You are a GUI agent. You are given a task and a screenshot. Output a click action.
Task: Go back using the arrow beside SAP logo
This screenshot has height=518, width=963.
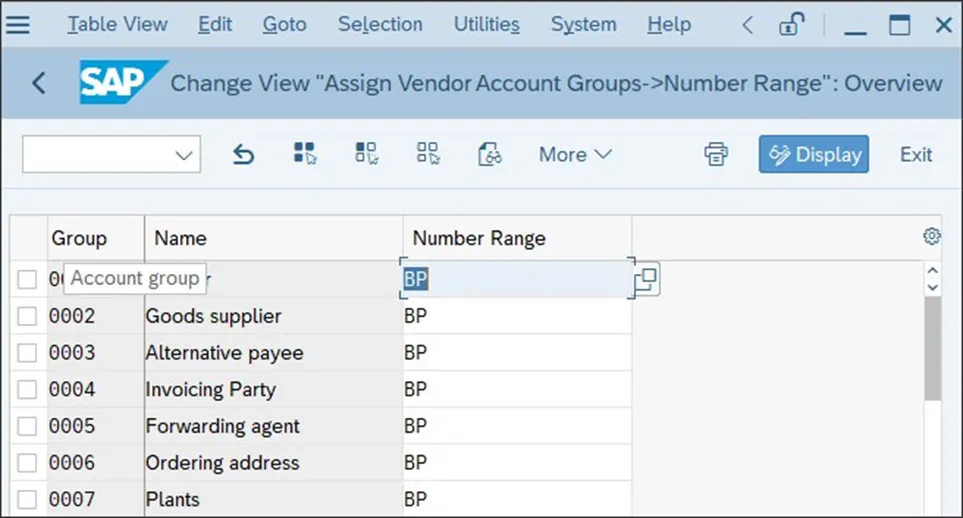point(39,83)
